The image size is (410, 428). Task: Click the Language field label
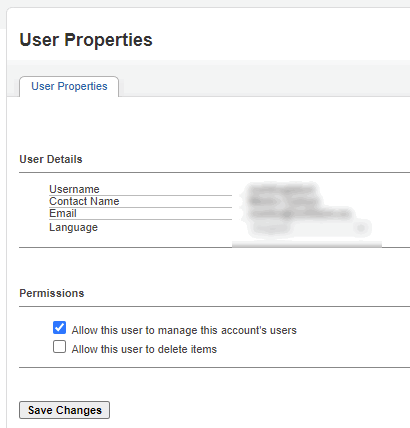(x=73, y=227)
